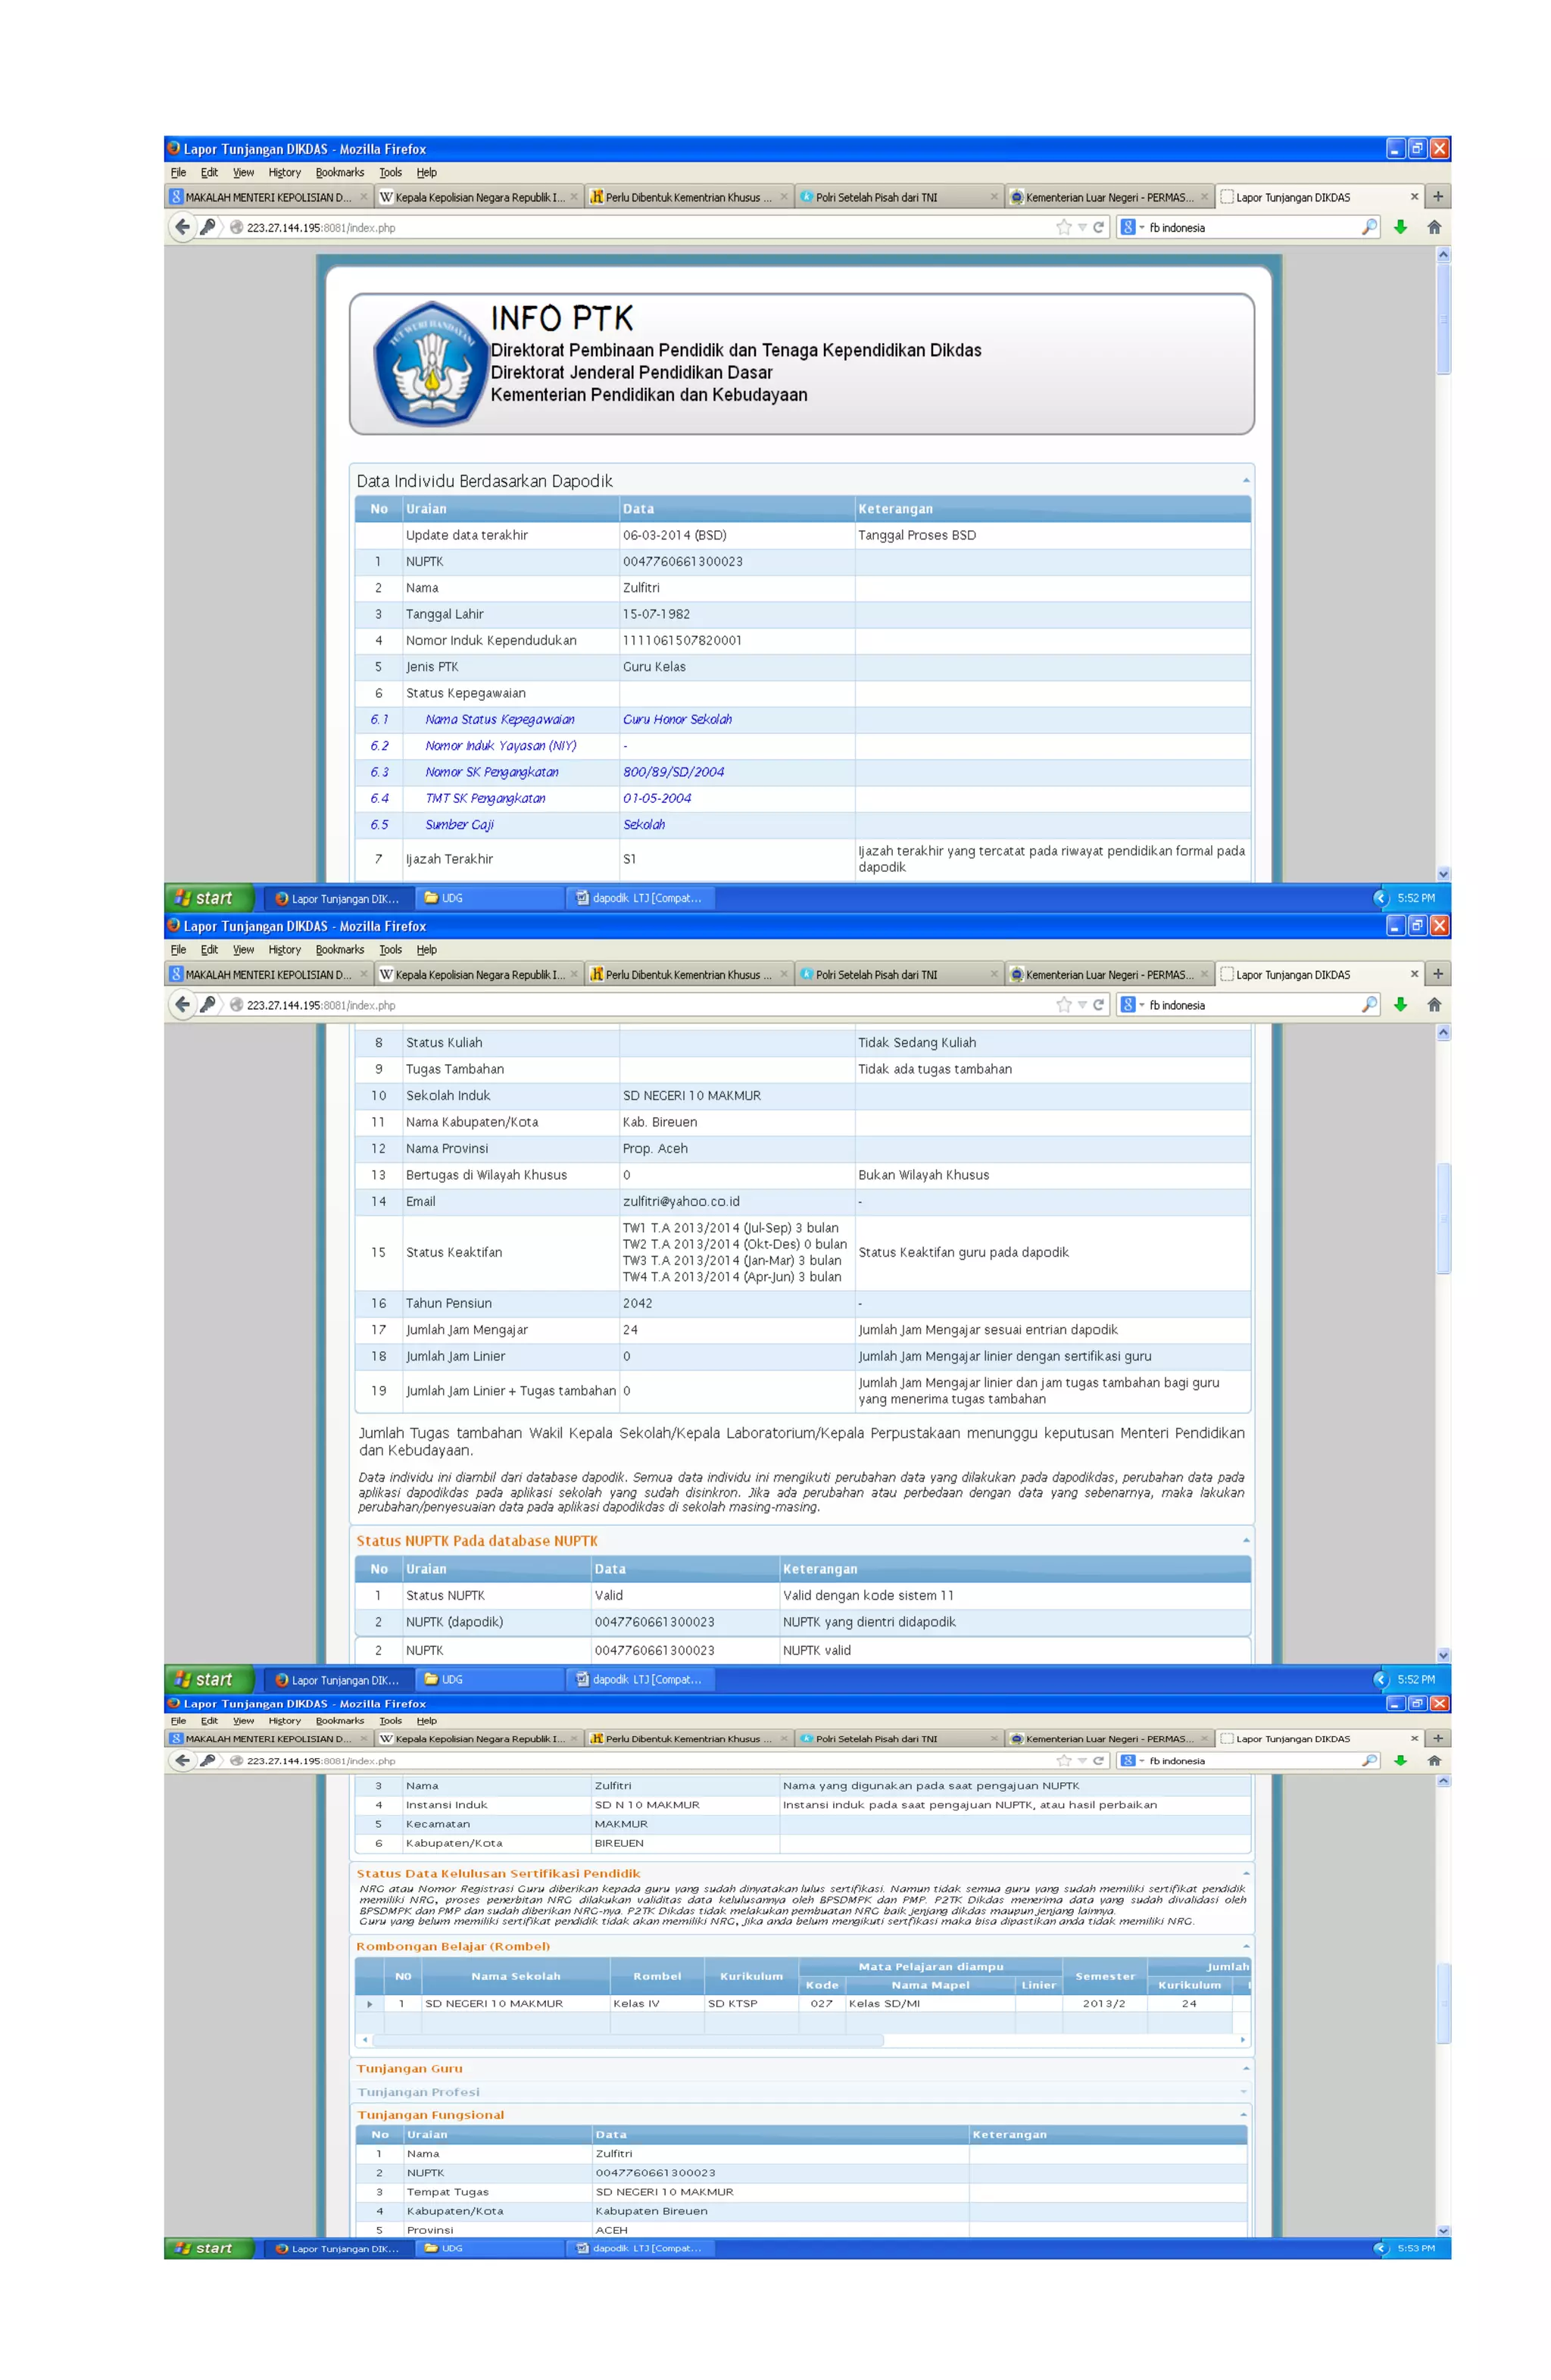Go to Firefox Home page icon
The width and height of the screenshot is (1551, 2380).
point(1434,227)
